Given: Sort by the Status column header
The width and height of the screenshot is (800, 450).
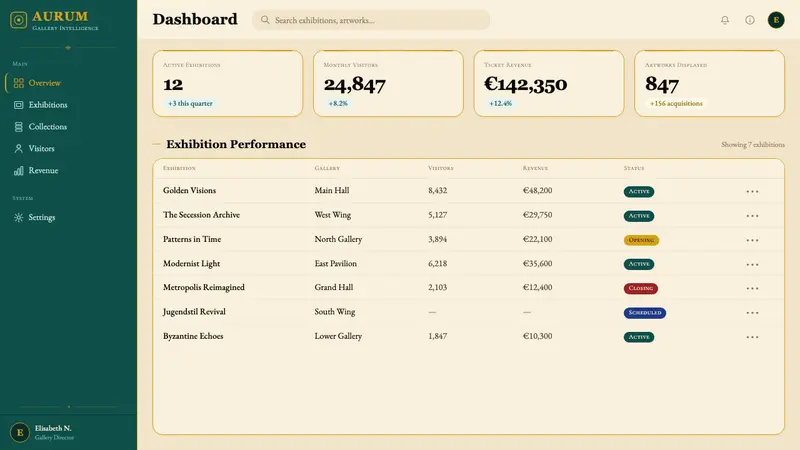Looking at the screenshot, I should (634, 168).
